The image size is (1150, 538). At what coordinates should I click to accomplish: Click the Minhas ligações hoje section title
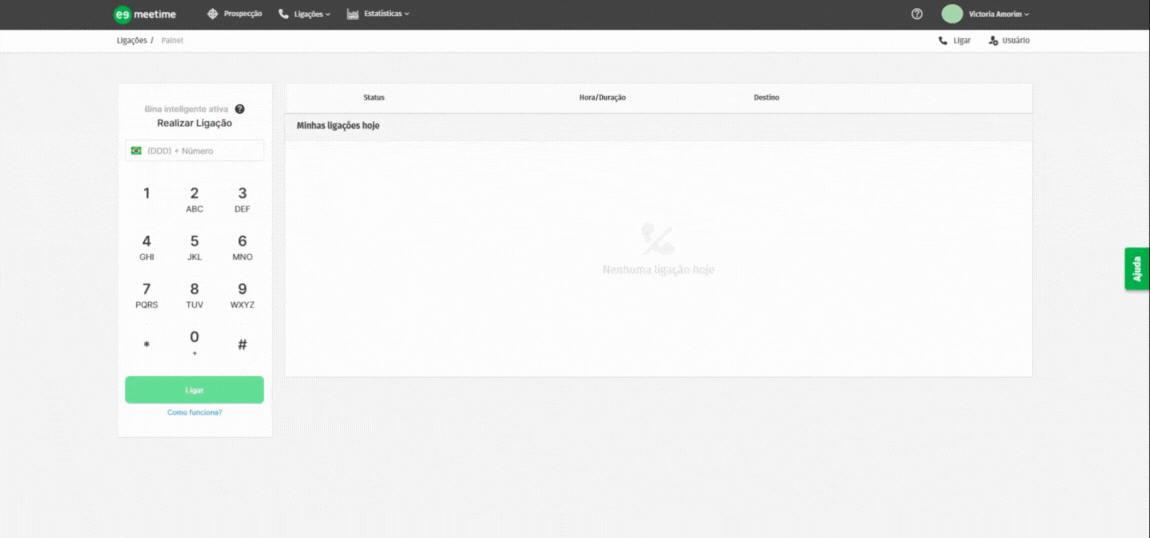coord(338,126)
